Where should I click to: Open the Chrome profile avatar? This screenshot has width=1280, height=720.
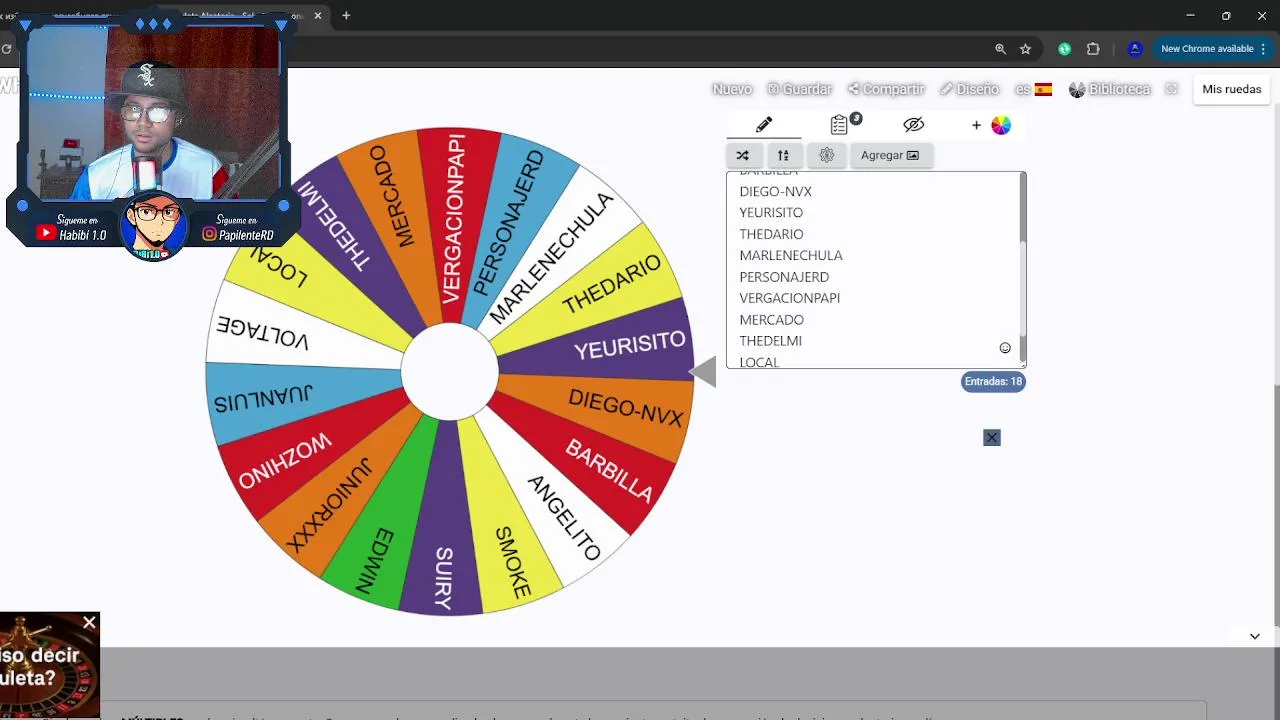point(1135,49)
